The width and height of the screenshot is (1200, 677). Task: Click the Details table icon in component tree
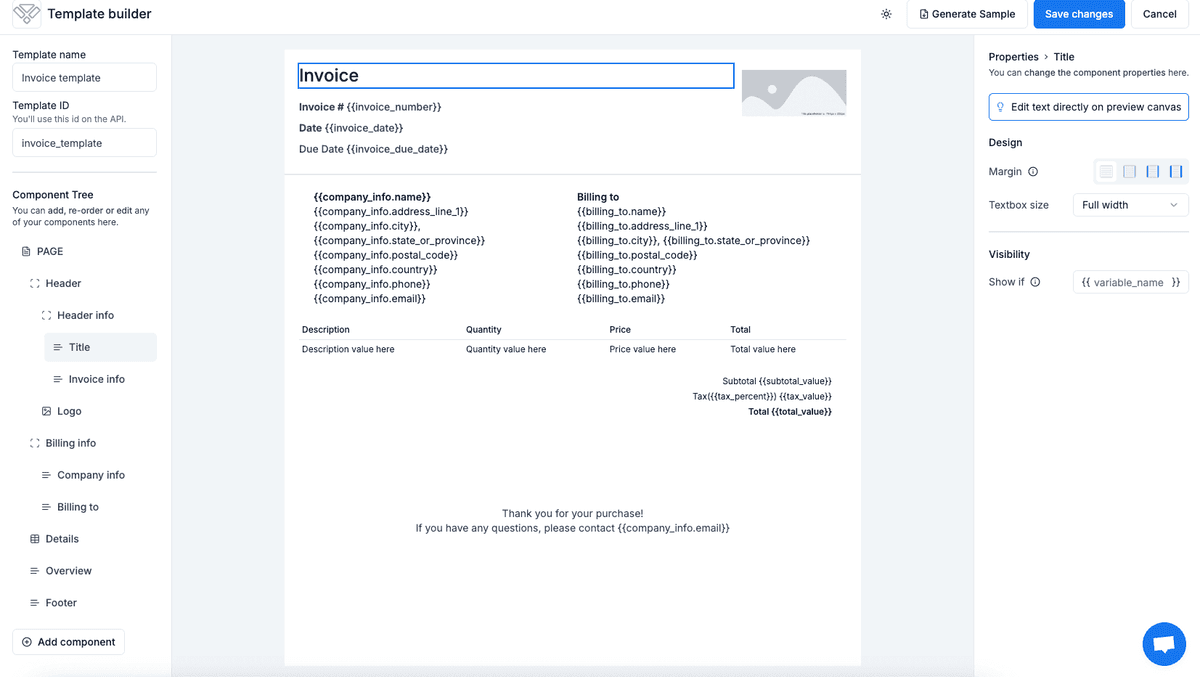click(x=33, y=538)
